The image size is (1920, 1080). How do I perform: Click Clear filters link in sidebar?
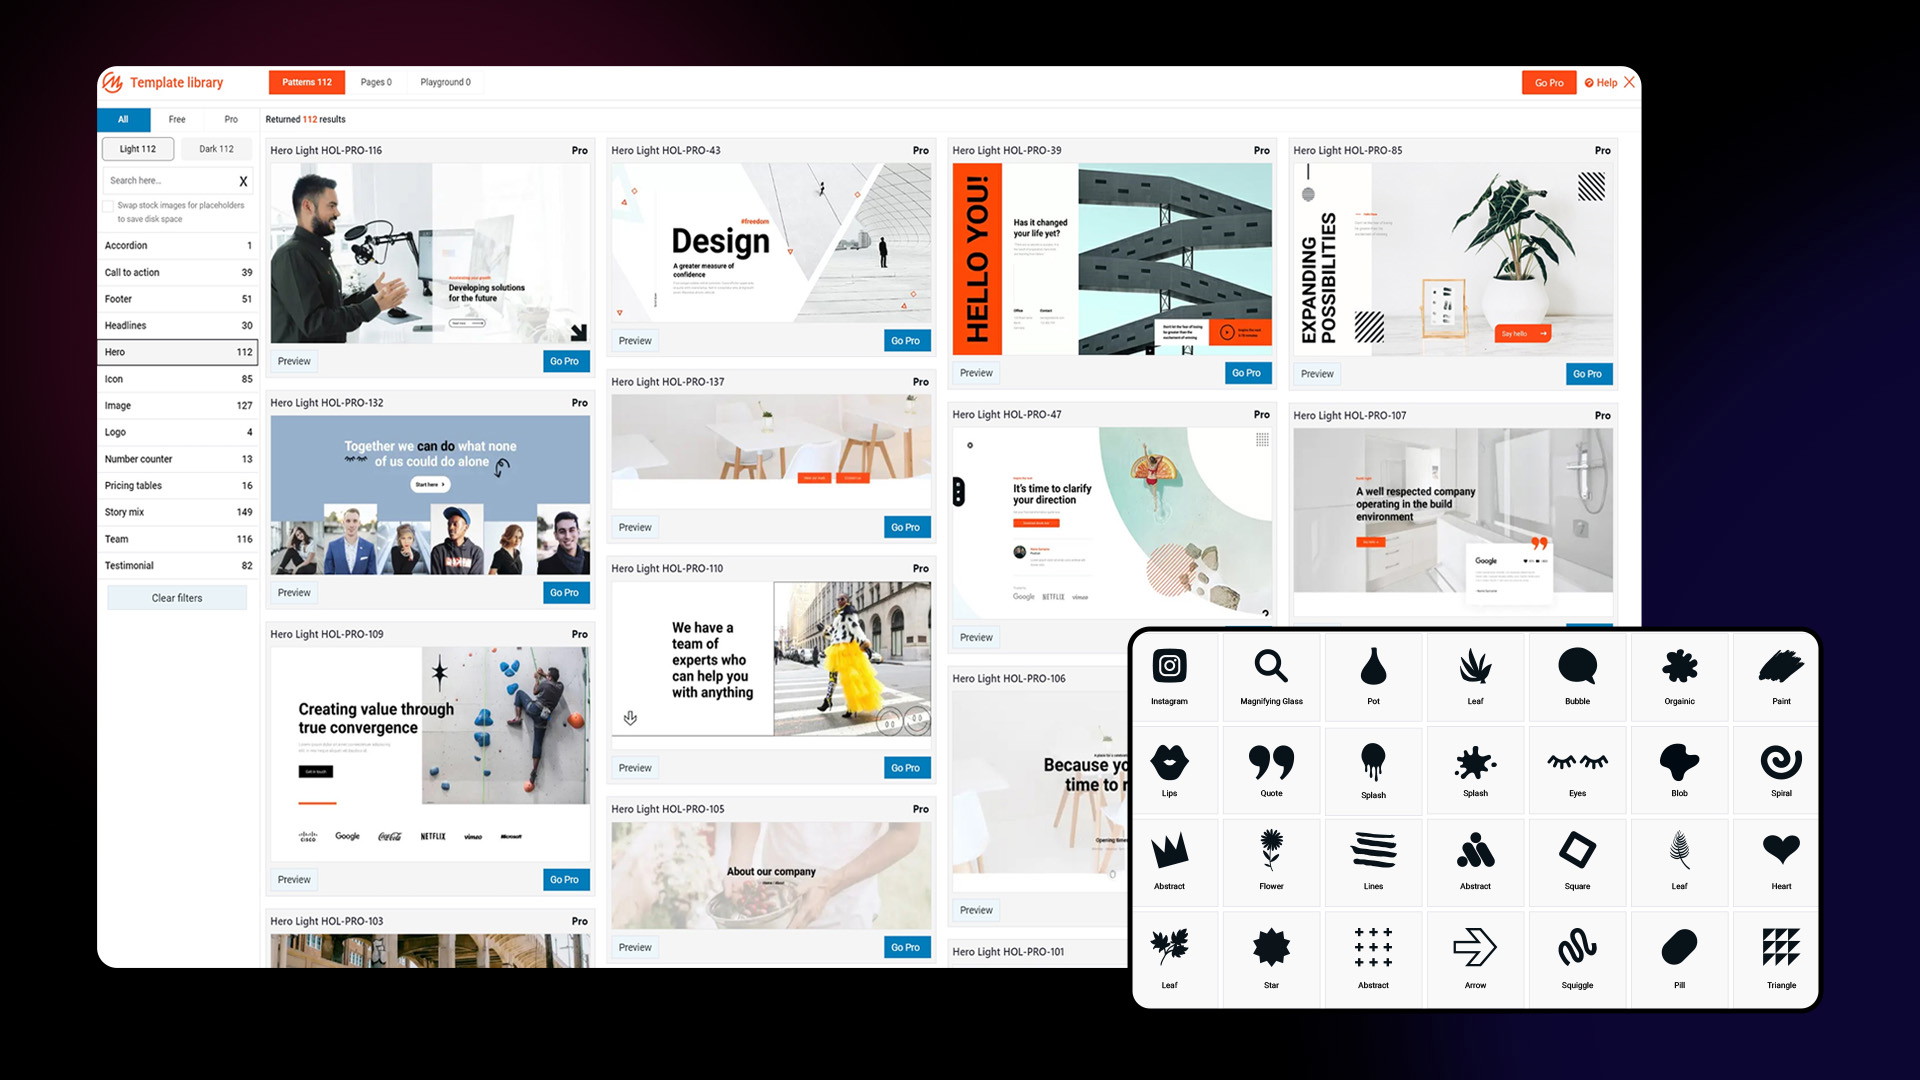point(178,597)
